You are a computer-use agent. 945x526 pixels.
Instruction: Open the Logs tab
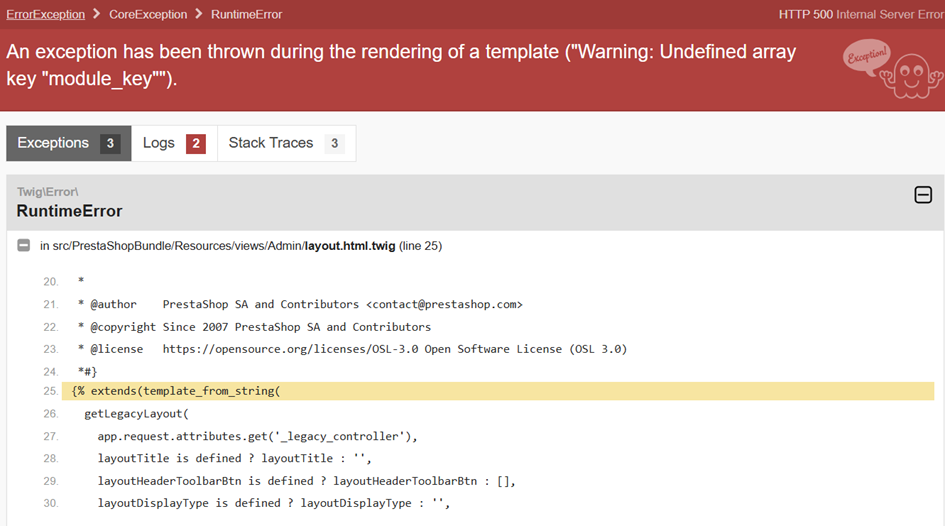pyautogui.click(x=159, y=143)
